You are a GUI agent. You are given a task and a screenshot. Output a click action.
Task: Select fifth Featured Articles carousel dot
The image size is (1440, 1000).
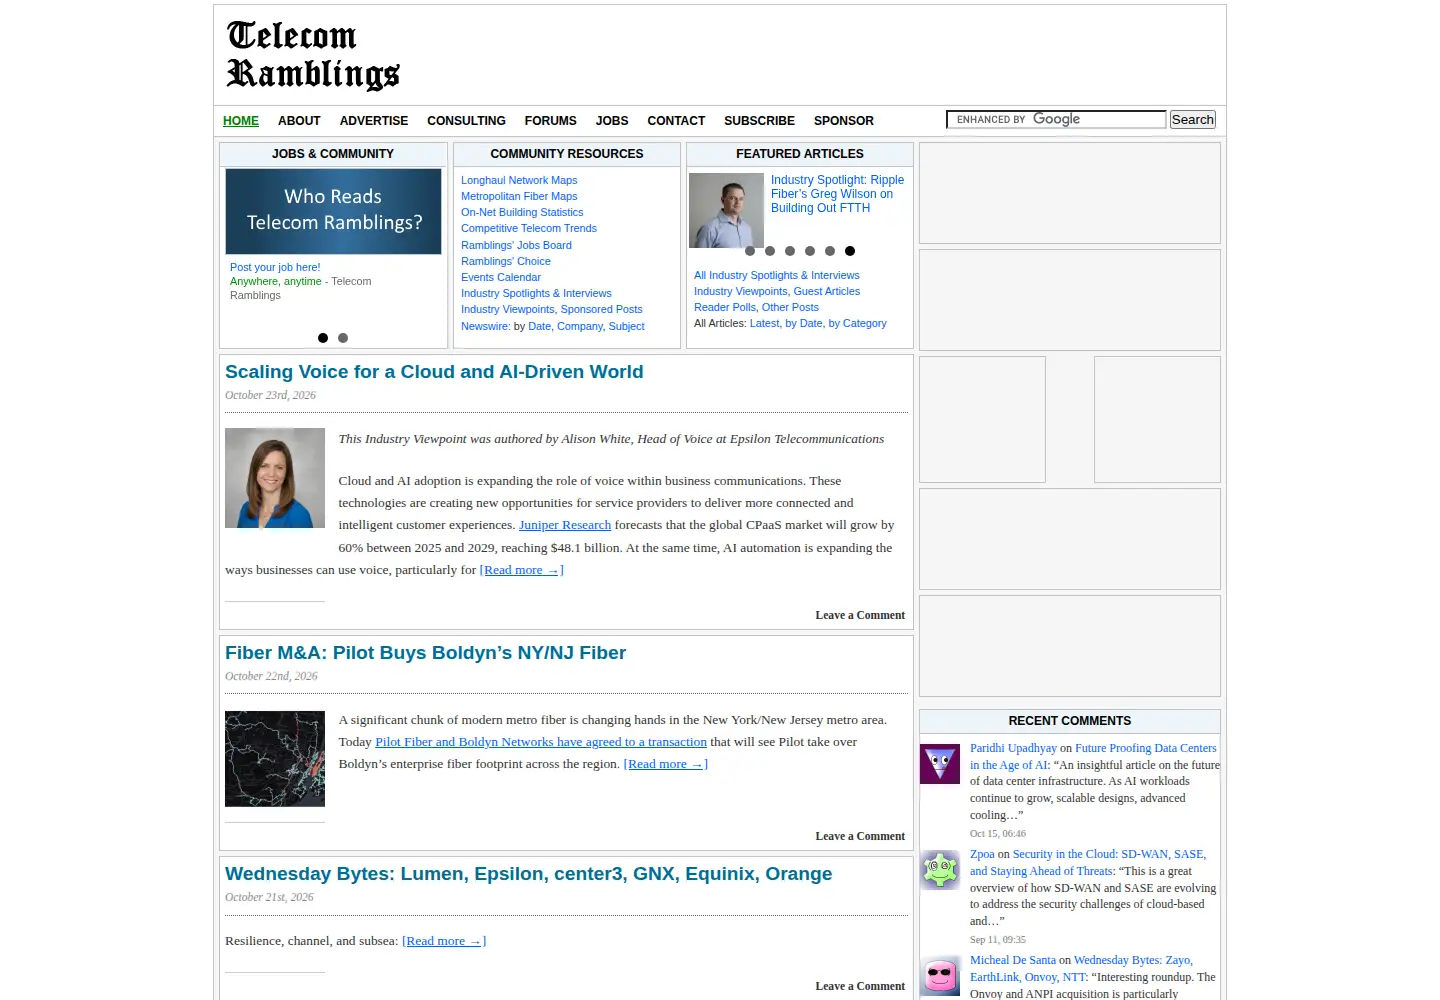(x=830, y=251)
